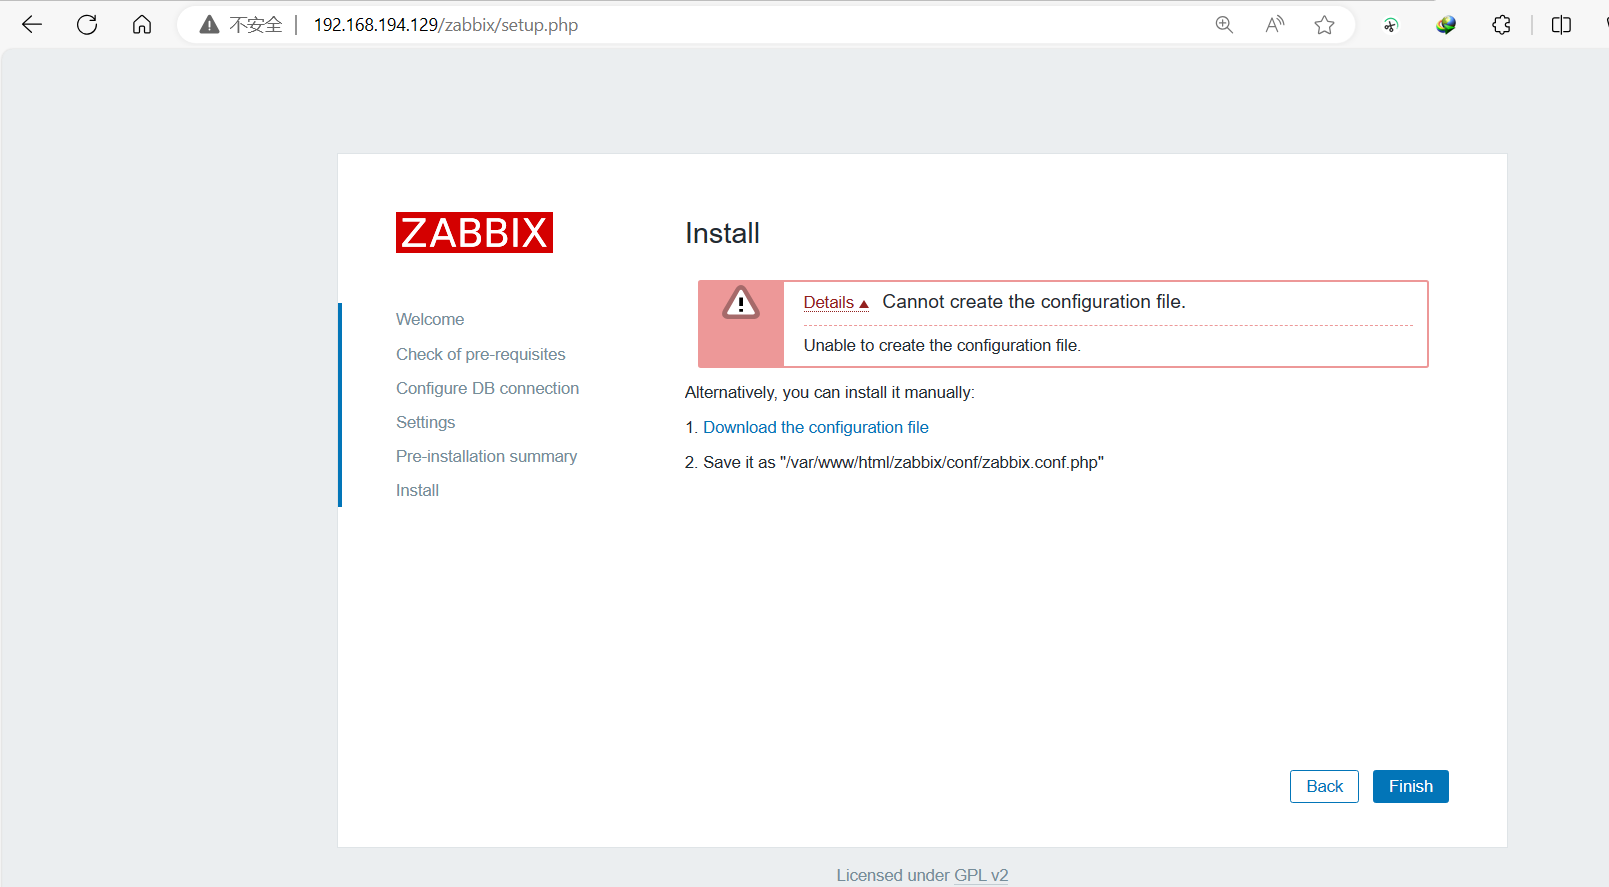Add page to favorites with star icon

click(x=1325, y=25)
